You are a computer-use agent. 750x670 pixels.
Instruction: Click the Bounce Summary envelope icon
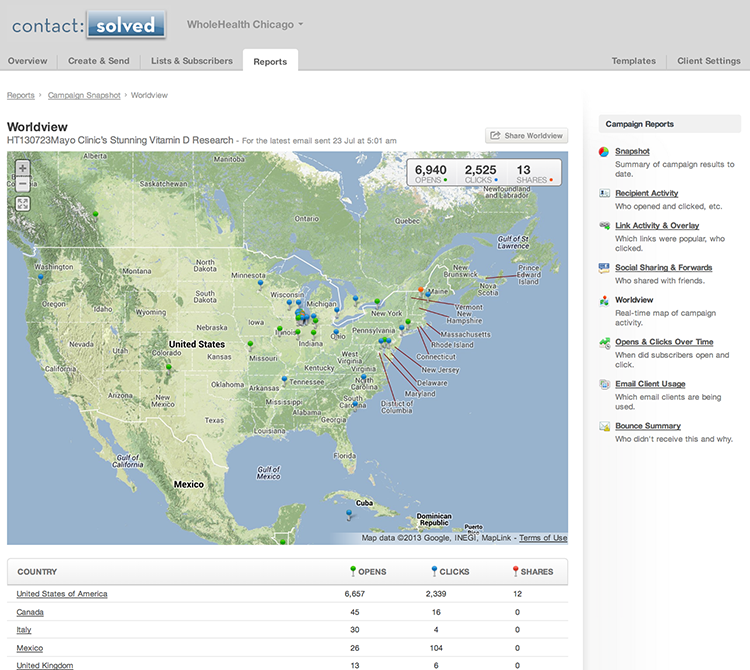tap(605, 427)
